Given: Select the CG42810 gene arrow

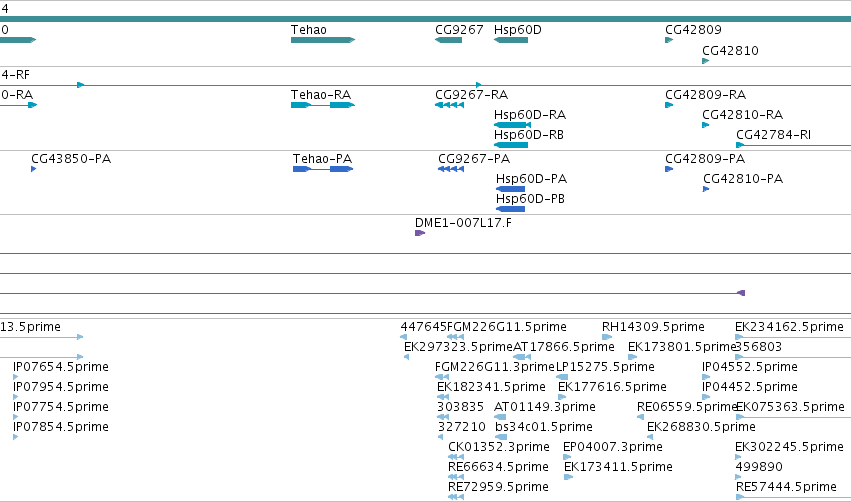Looking at the screenshot, I should point(706,61).
